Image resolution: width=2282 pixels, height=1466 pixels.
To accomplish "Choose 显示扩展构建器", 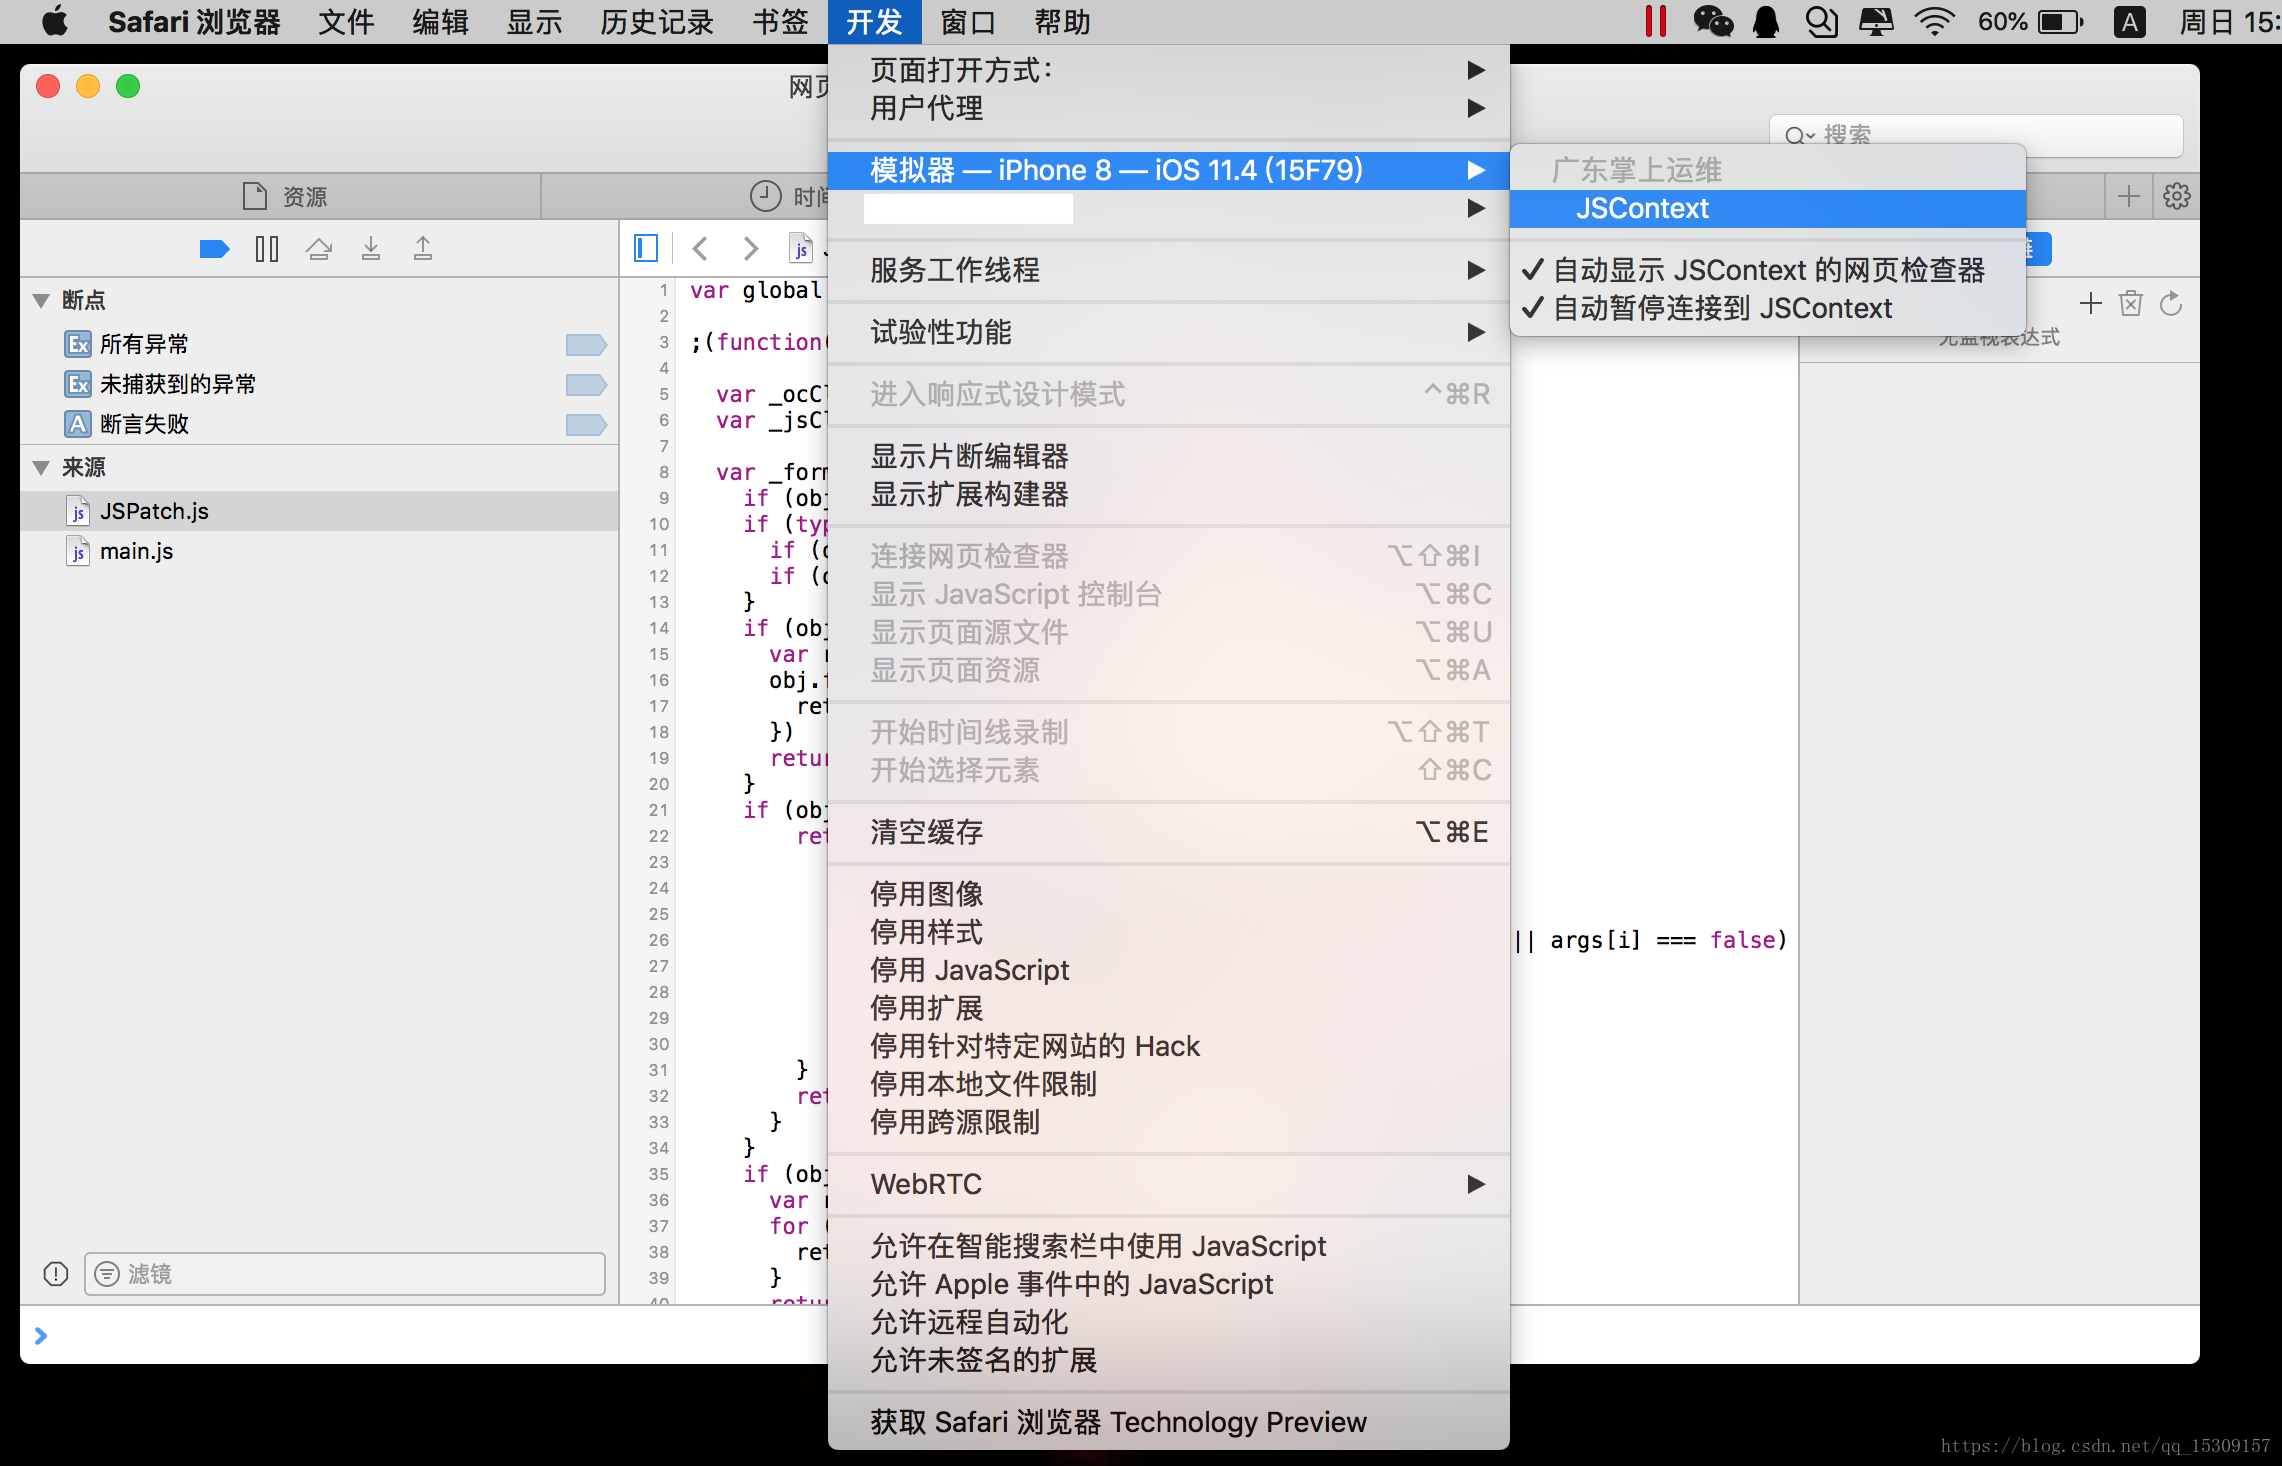I will [1168, 494].
